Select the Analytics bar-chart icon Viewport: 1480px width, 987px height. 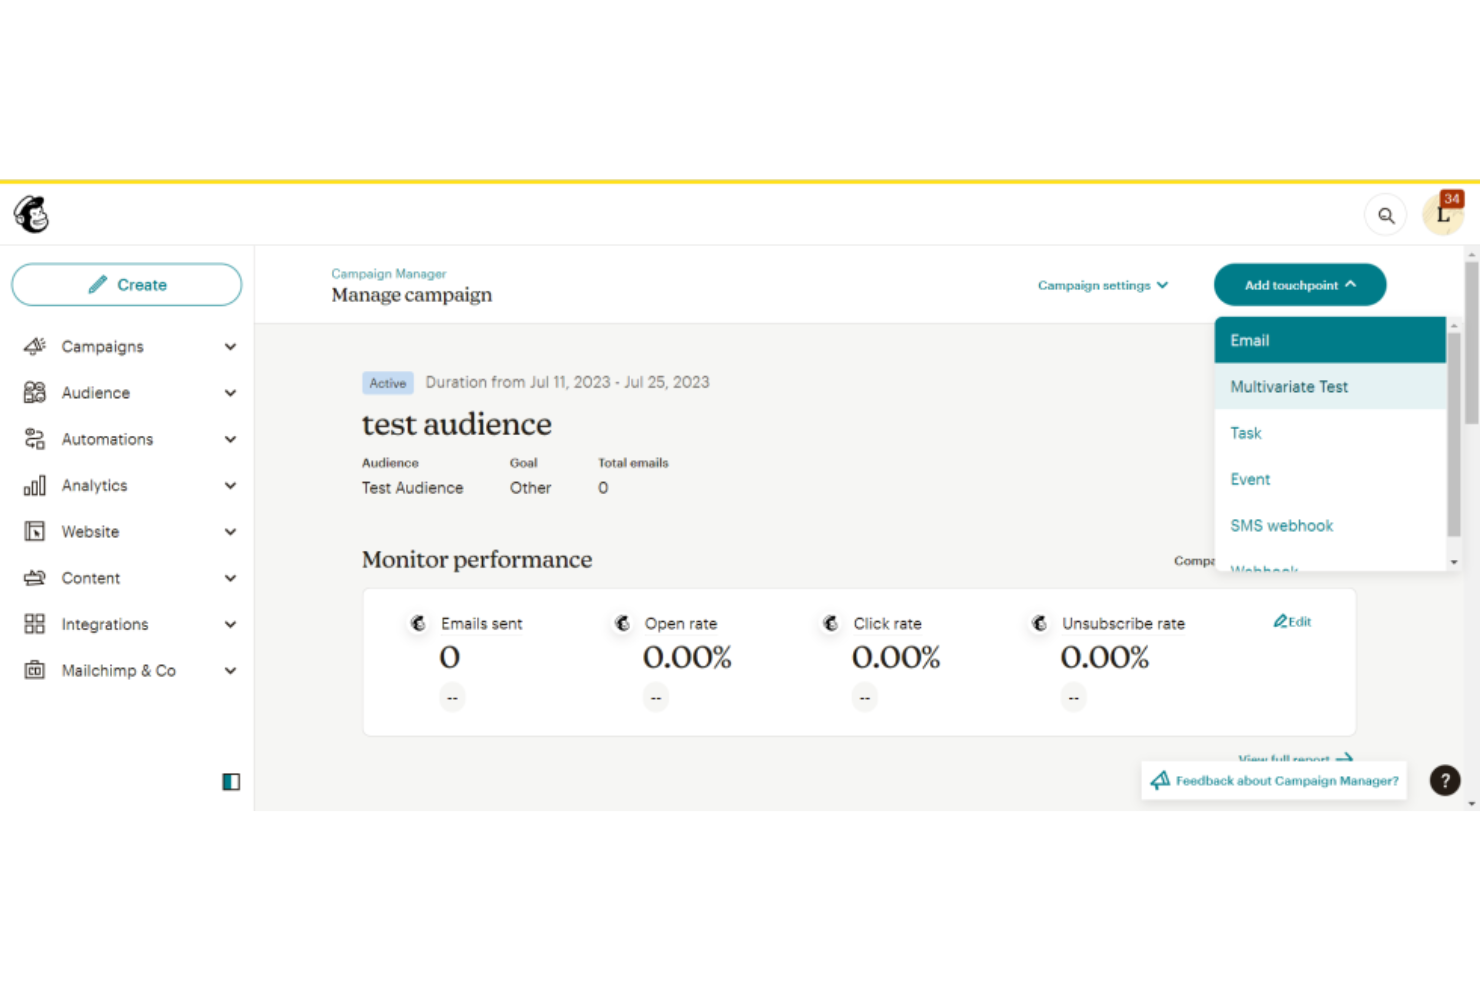34,485
